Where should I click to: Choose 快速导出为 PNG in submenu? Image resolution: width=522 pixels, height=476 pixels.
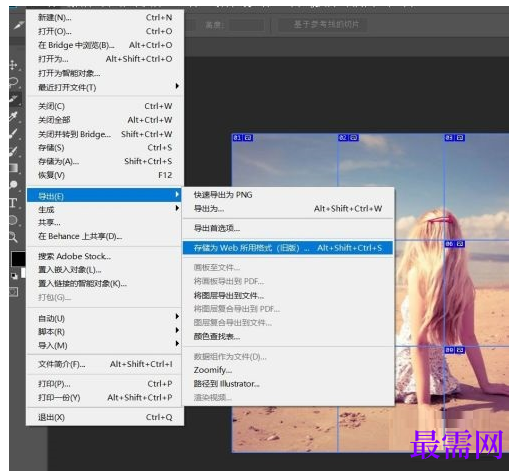(288, 195)
